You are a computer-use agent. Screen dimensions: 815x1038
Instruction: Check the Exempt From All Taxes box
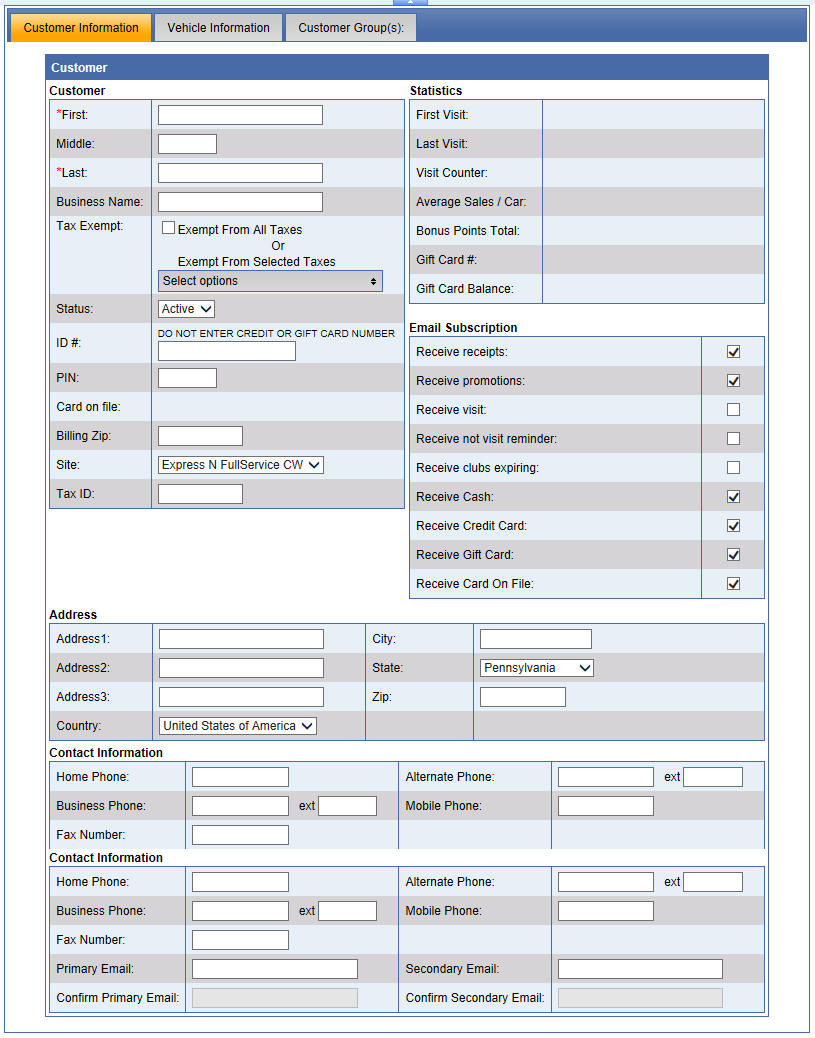[168, 228]
